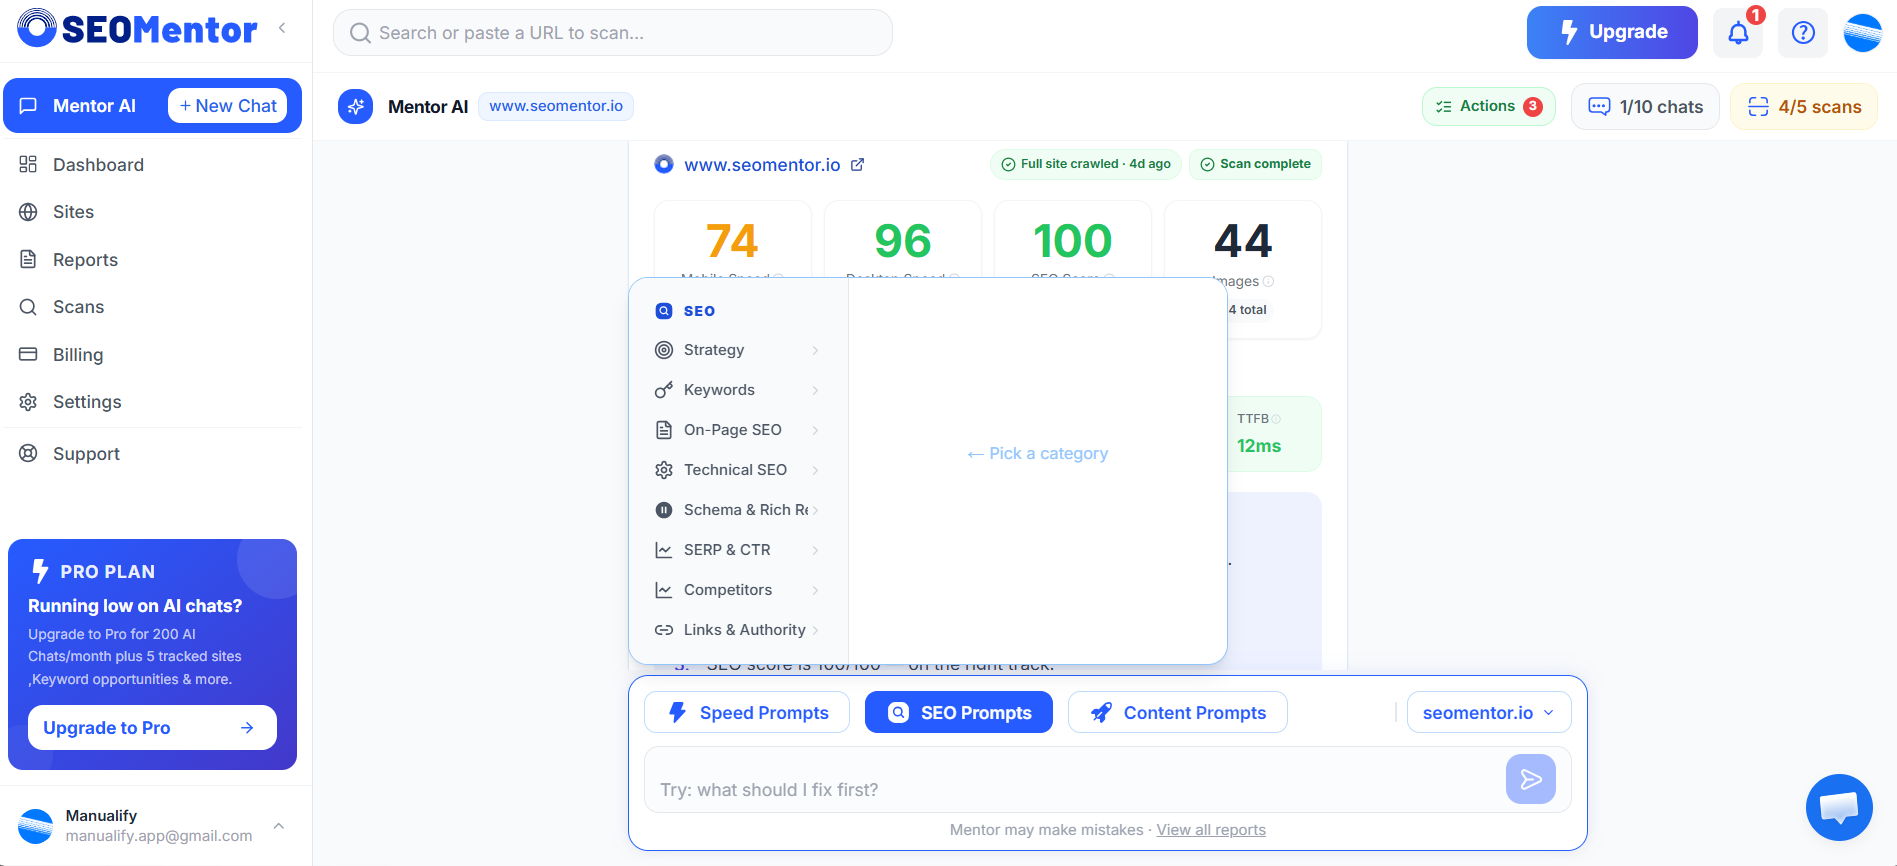This screenshot has width=1897, height=866.
Task: Open Dashboard from the sidebar
Action: (x=152, y=165)
